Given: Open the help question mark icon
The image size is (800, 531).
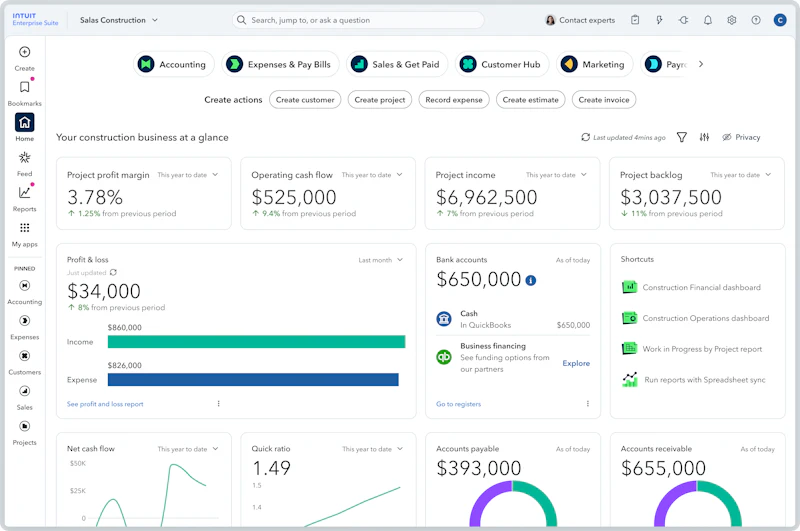Looking at the screenshot, I should pyautogui.click(x=756, y=20).
